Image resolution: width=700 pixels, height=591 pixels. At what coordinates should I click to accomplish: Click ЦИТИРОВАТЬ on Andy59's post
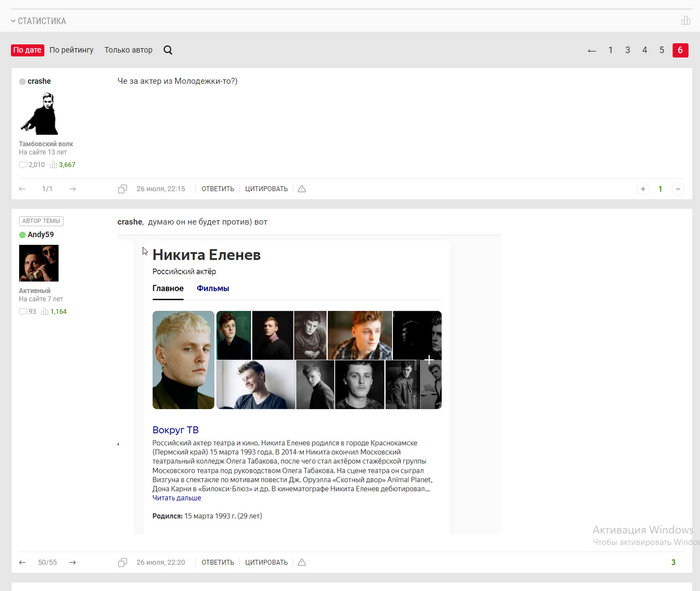pyautogui.click(x=266, y=562)
